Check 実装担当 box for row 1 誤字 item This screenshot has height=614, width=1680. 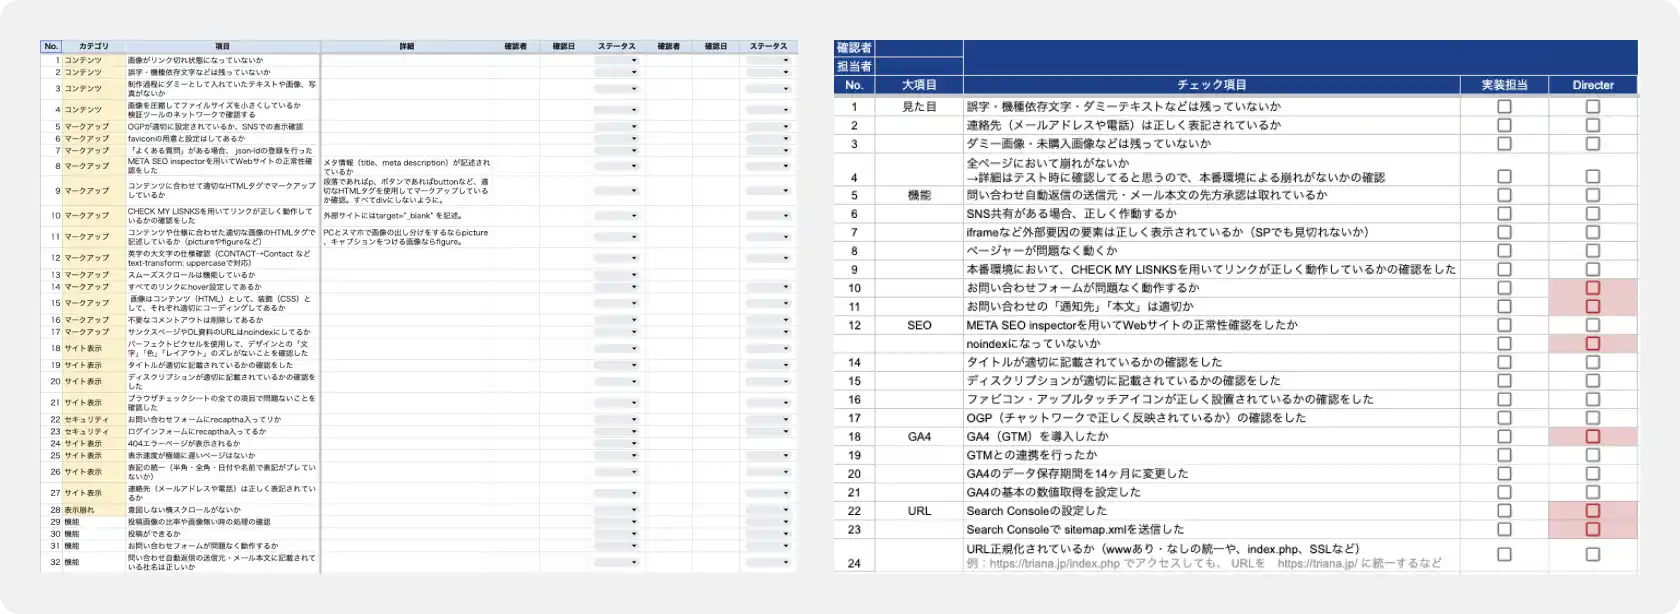tap(1503, 106)
